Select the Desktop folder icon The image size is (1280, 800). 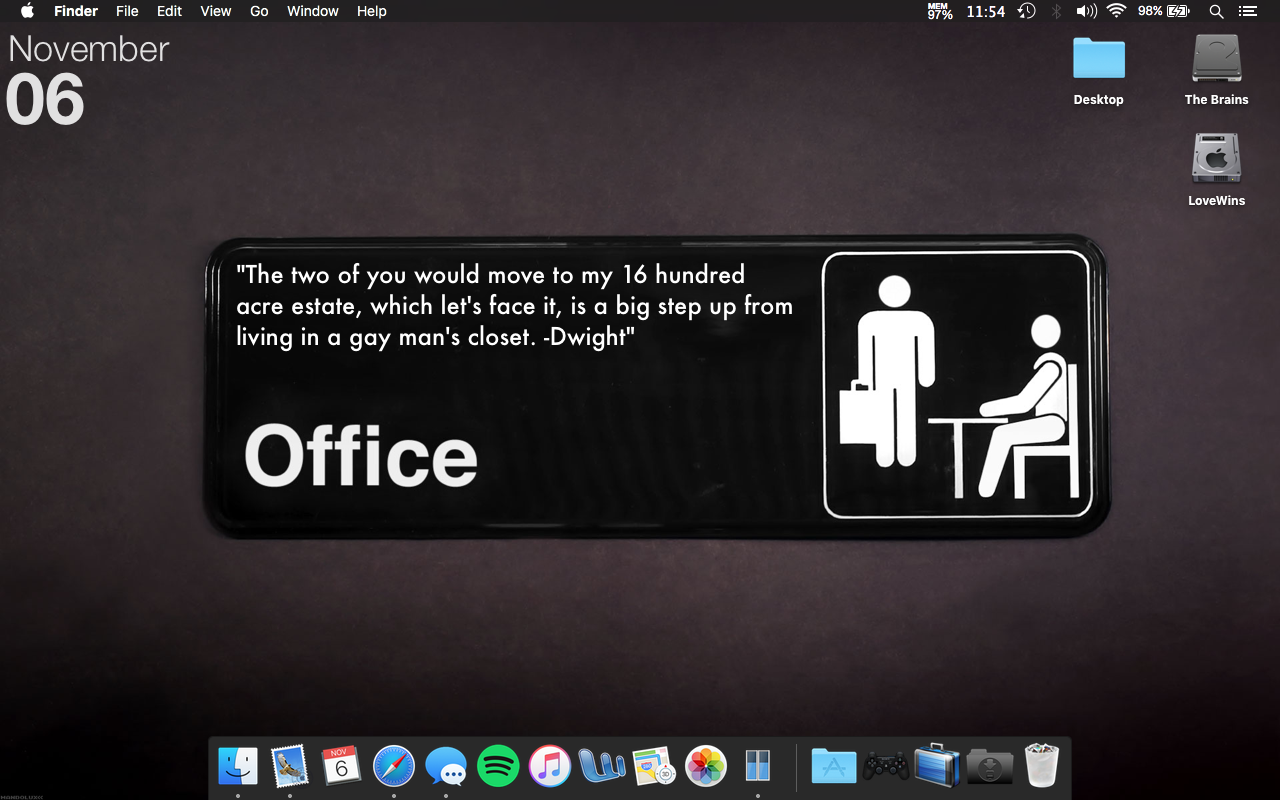click(x=1099, y=60)
